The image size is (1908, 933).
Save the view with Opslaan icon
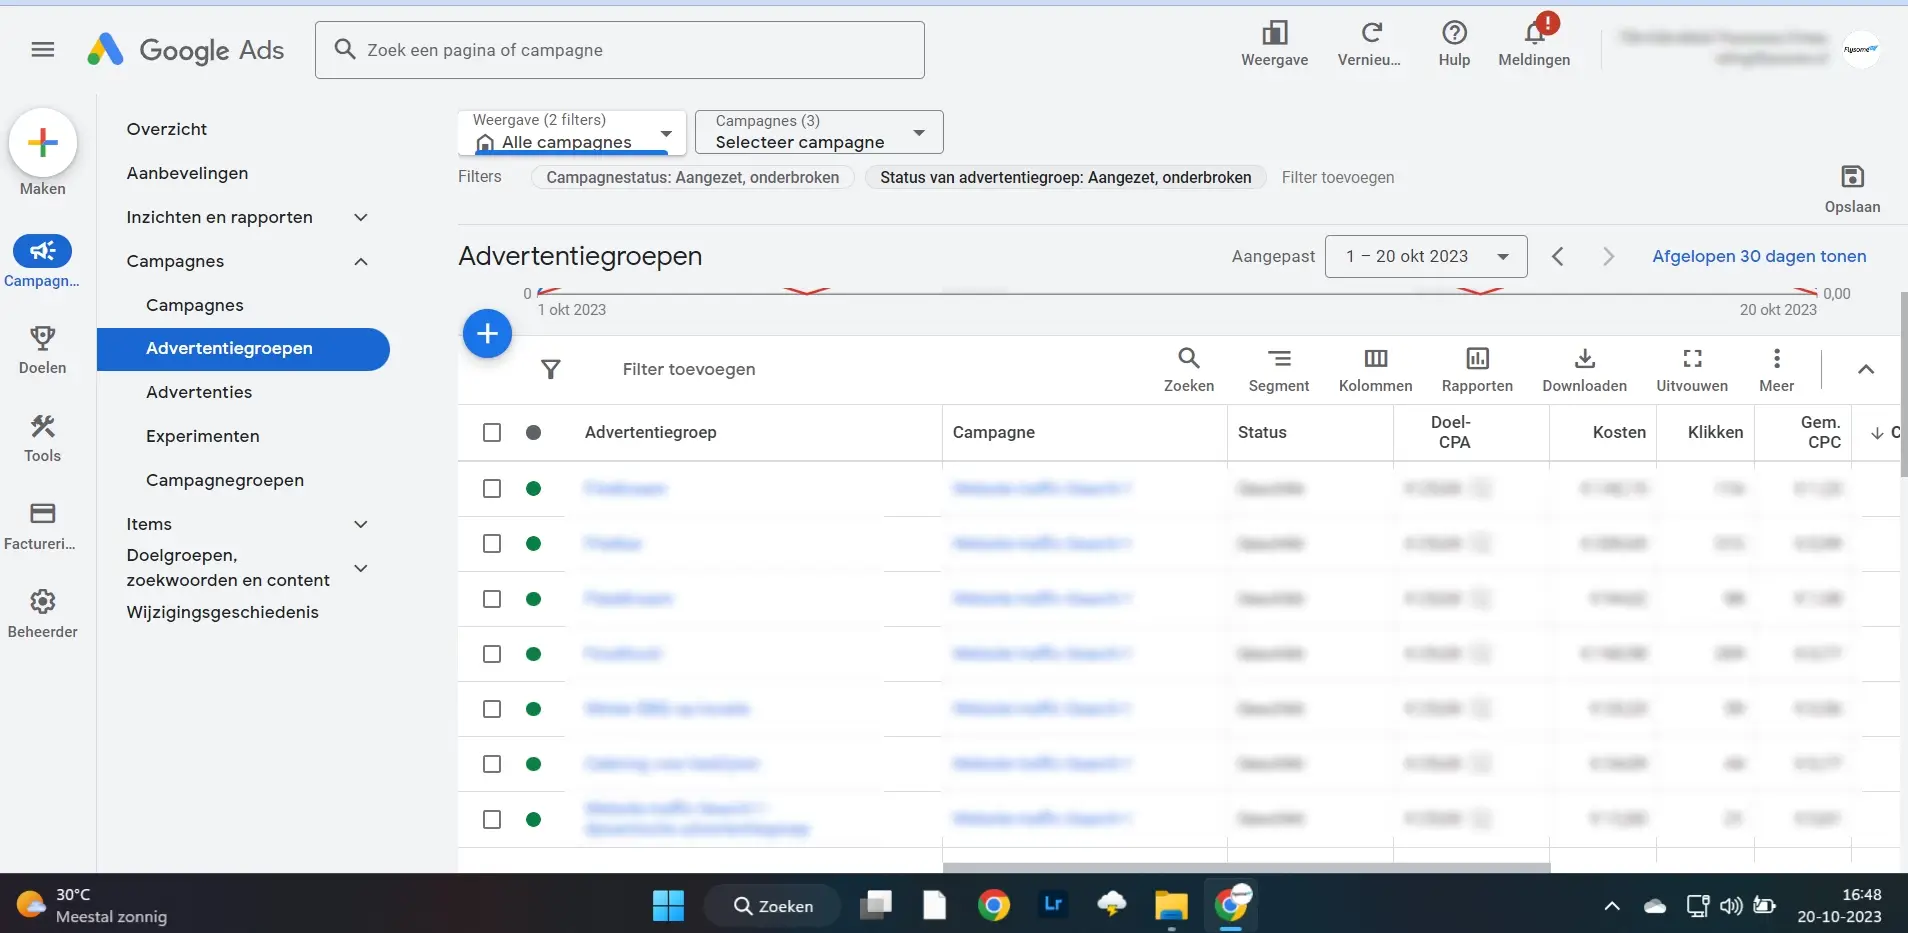1852,178
